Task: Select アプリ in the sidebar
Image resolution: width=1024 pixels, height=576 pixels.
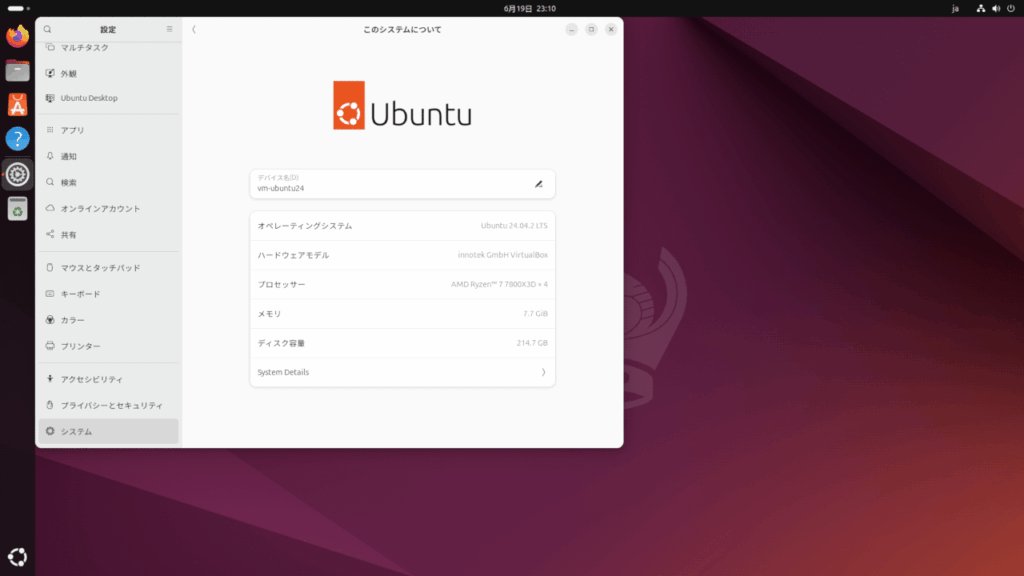Action: tap(108, 130)
